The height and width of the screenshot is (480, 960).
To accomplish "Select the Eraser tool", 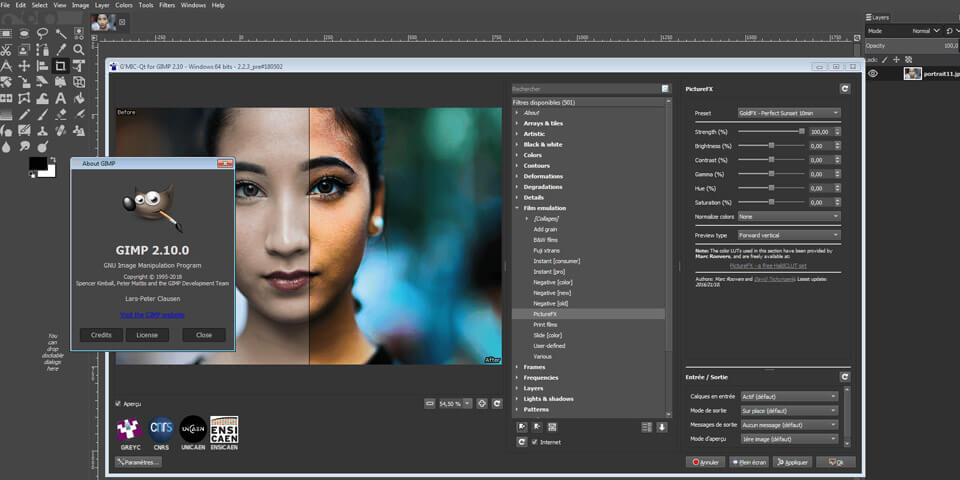I will coord(61,114).
